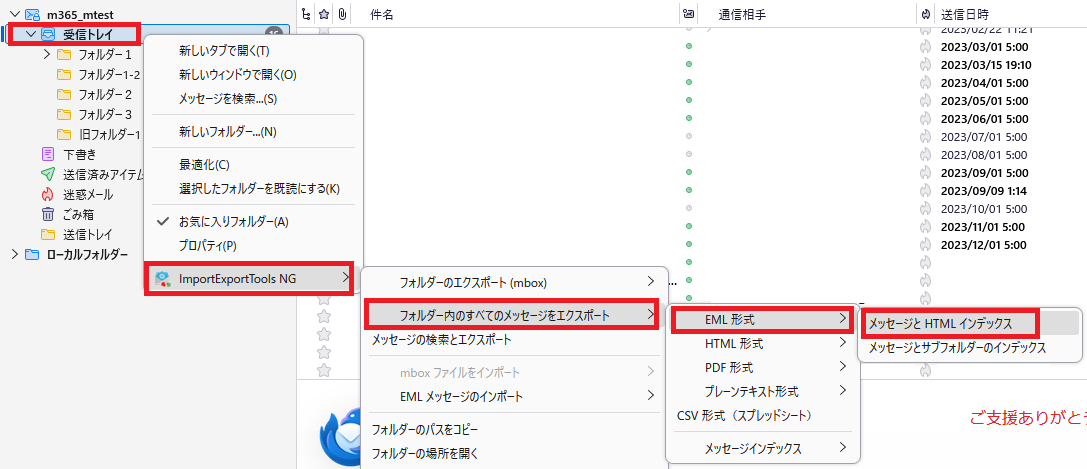
Task: Click the フォルダー1-2 folder icon
Action: pyautogui.click(x=64, y=74)
